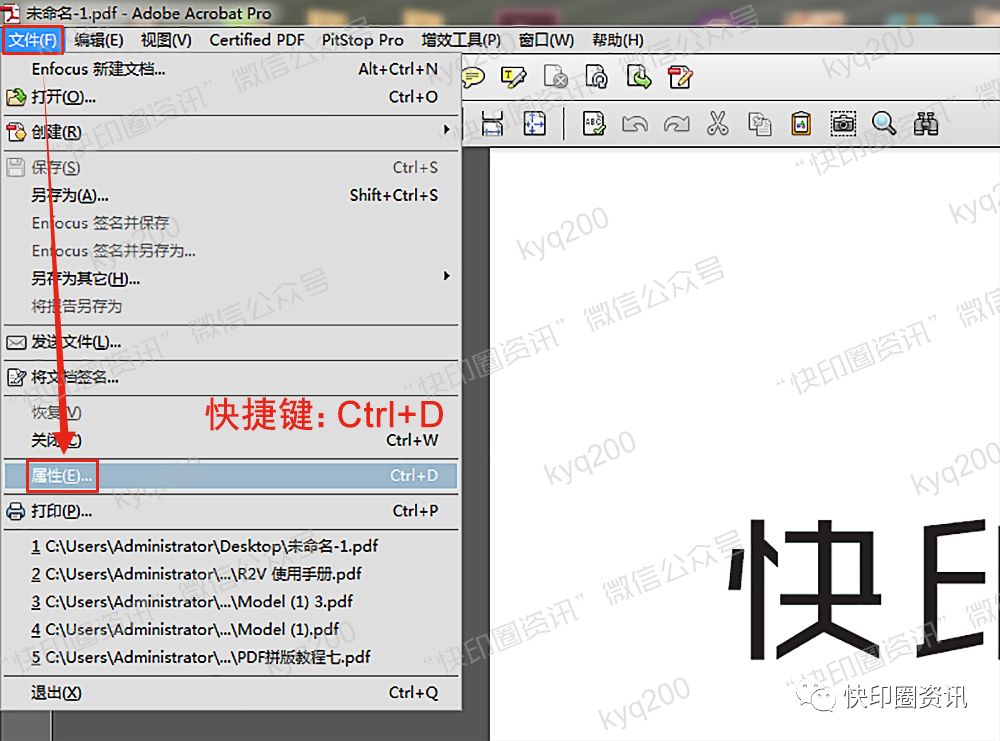Open the 帮助(H) menu
The height and width of the screenshot is (741, 1000).
click(617, 40)
